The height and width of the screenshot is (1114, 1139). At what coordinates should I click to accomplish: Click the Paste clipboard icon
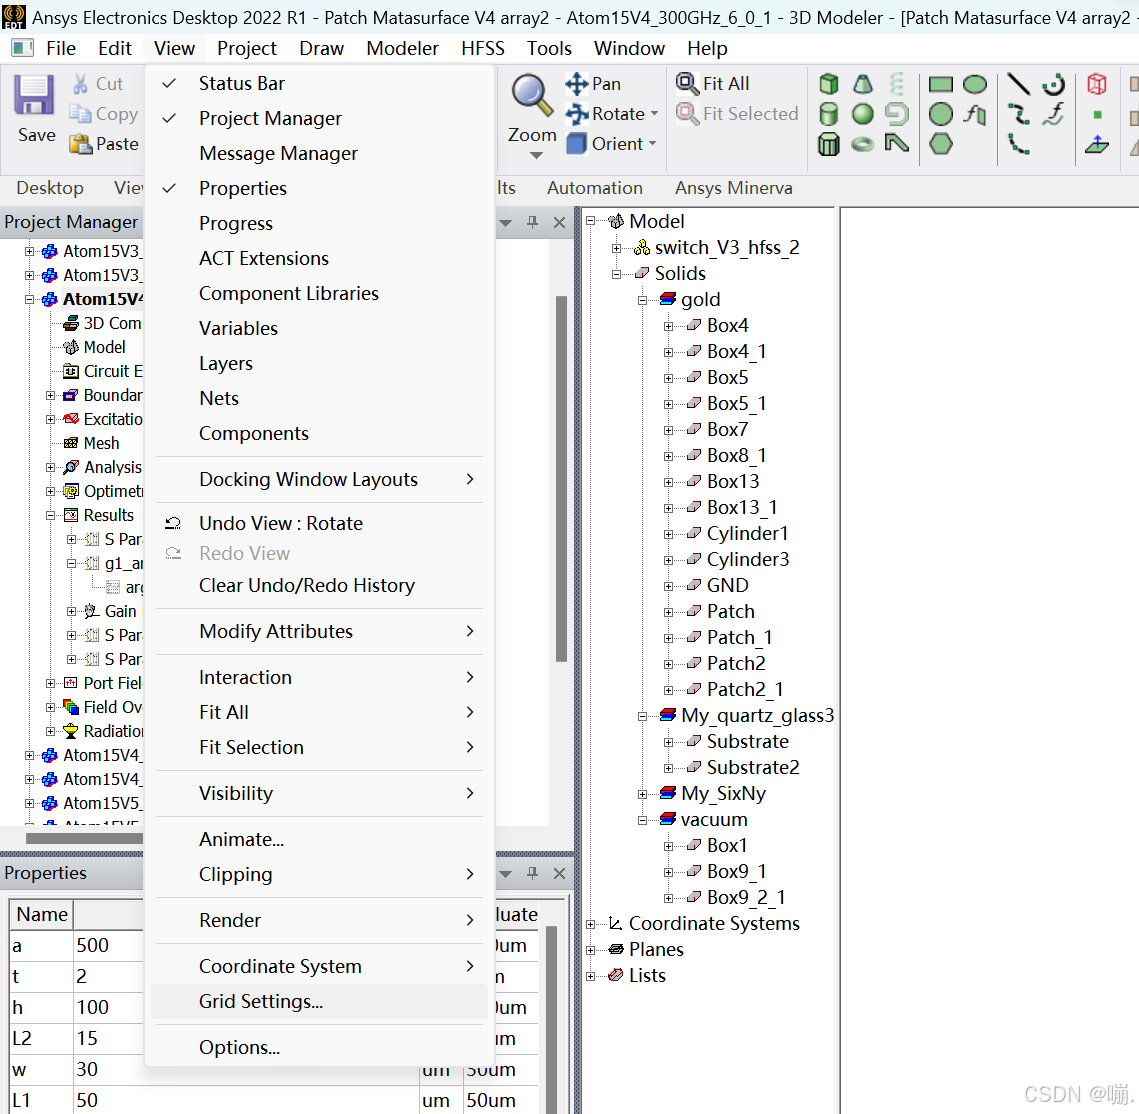click(80, 145)
